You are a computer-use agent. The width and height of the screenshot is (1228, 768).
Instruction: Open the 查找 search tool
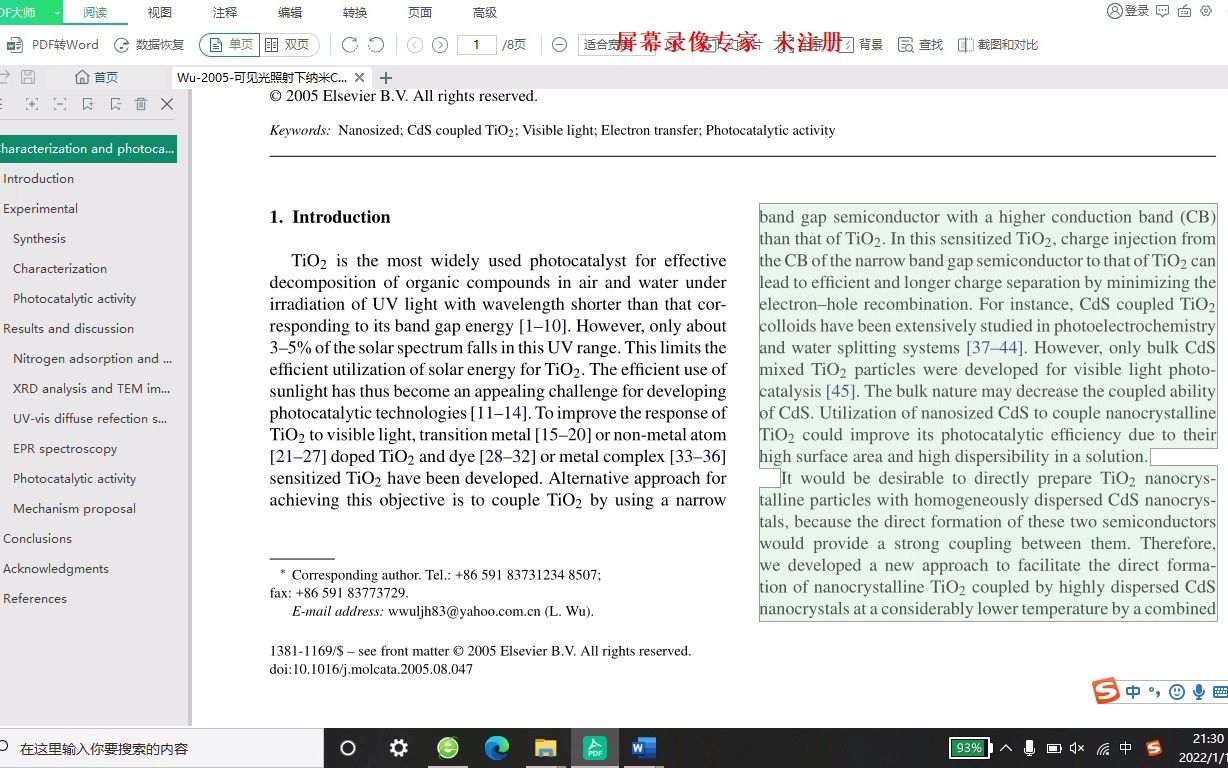click(x=918, y=44)
